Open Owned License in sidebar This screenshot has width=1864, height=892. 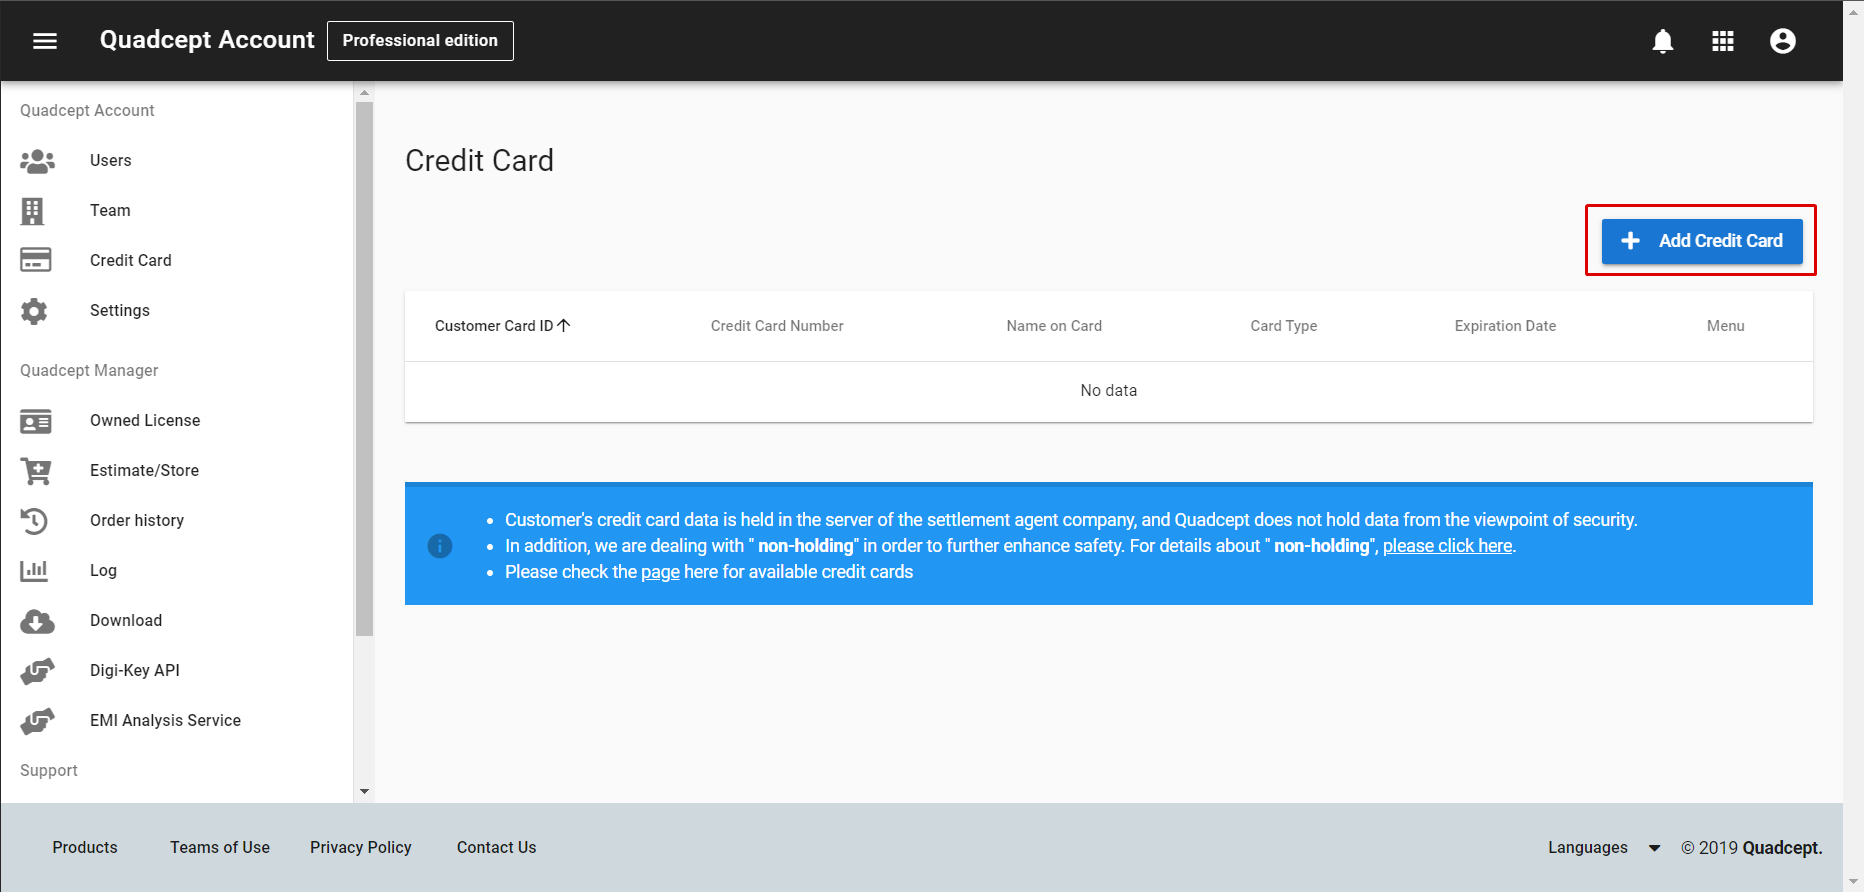point(145,421)
